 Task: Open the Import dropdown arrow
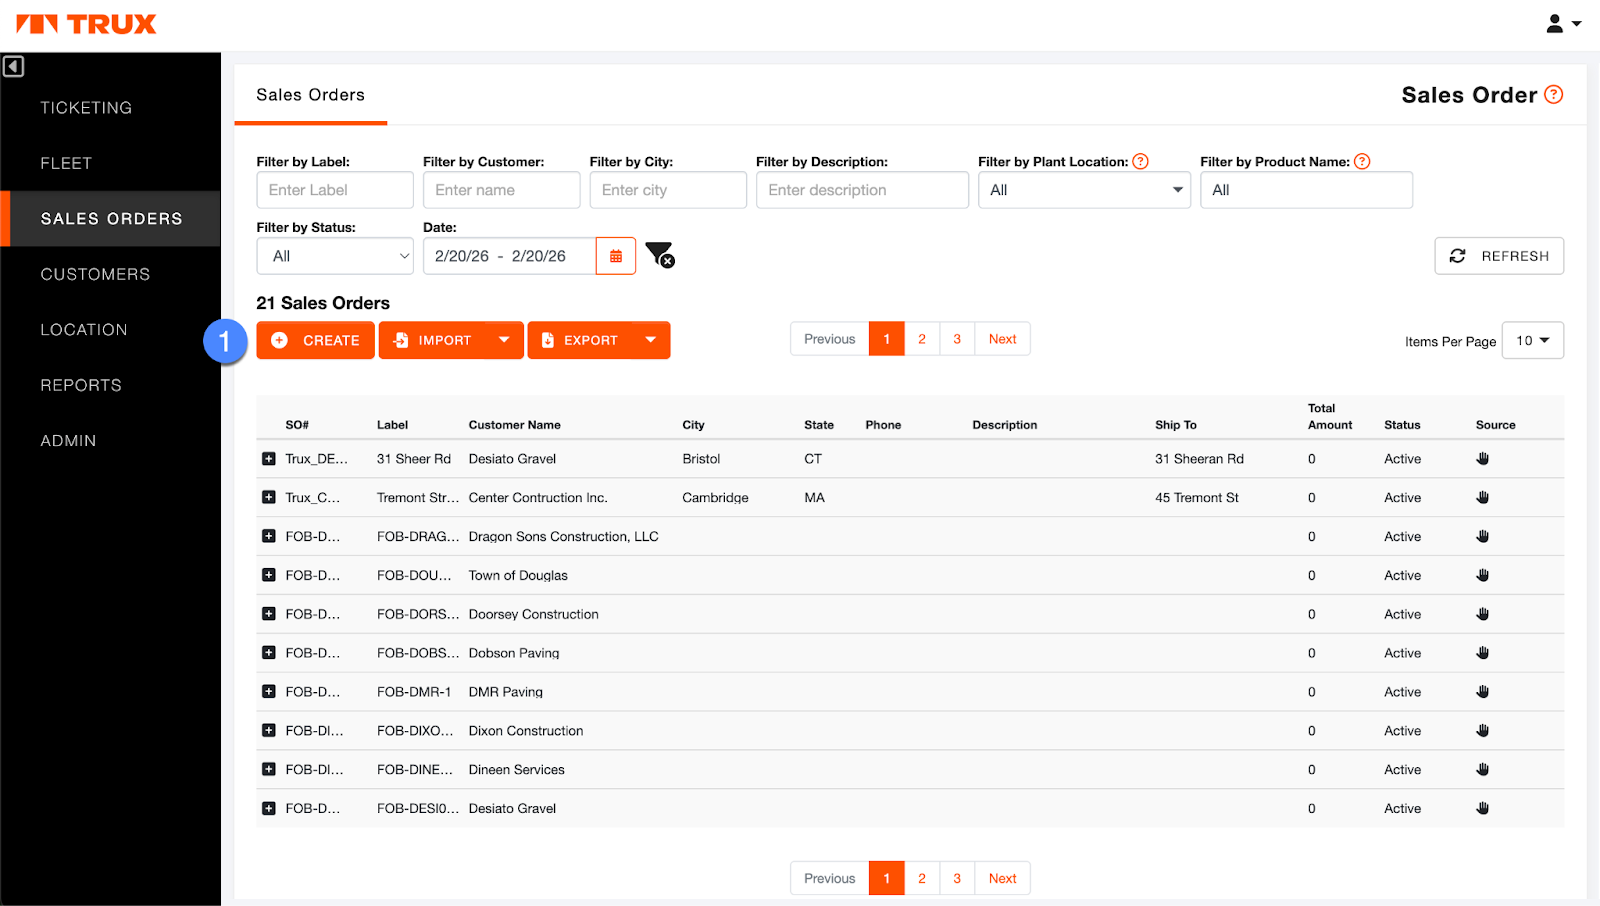504,340
